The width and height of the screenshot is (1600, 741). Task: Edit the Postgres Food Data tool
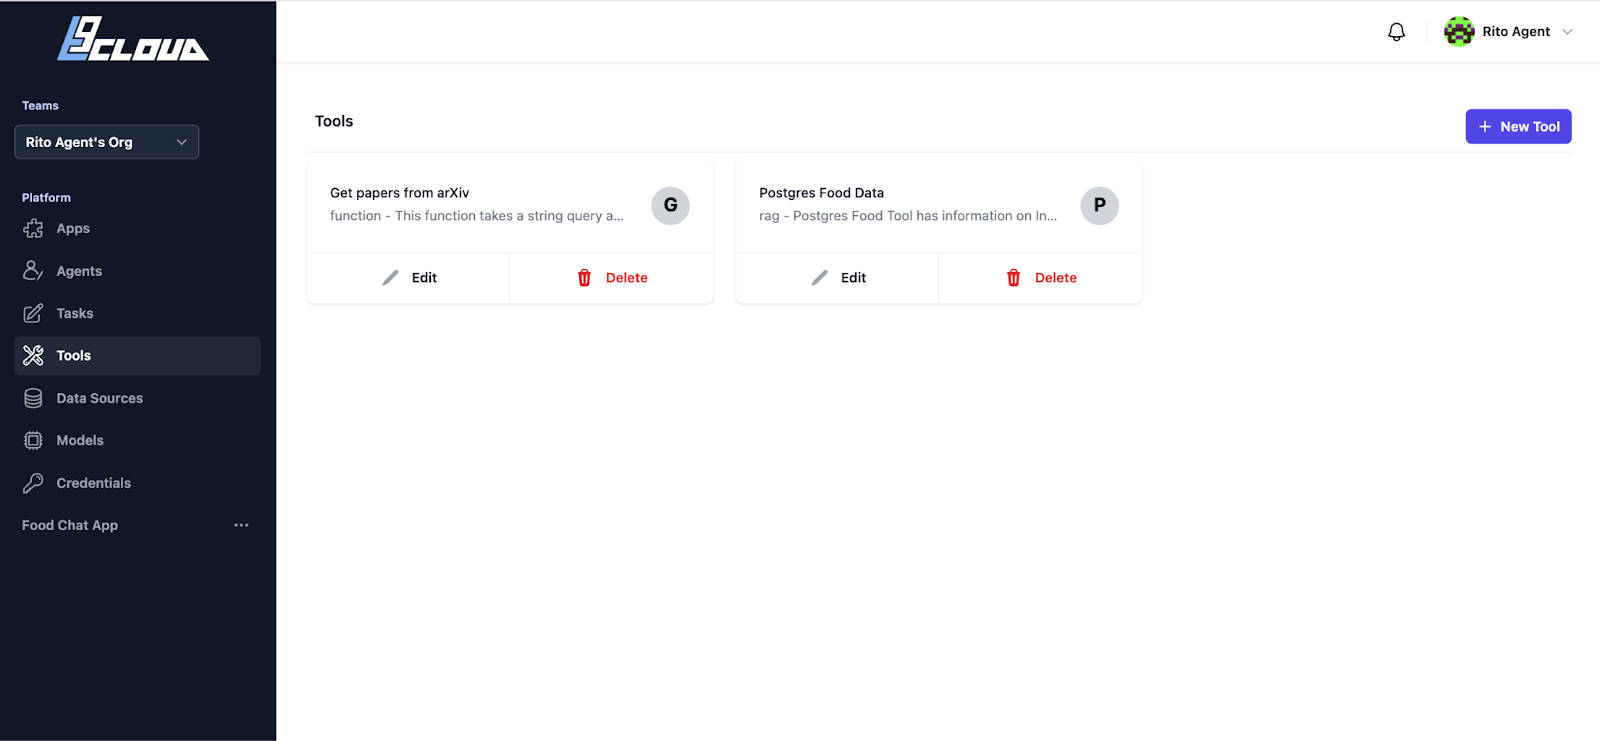click(837, 278)
